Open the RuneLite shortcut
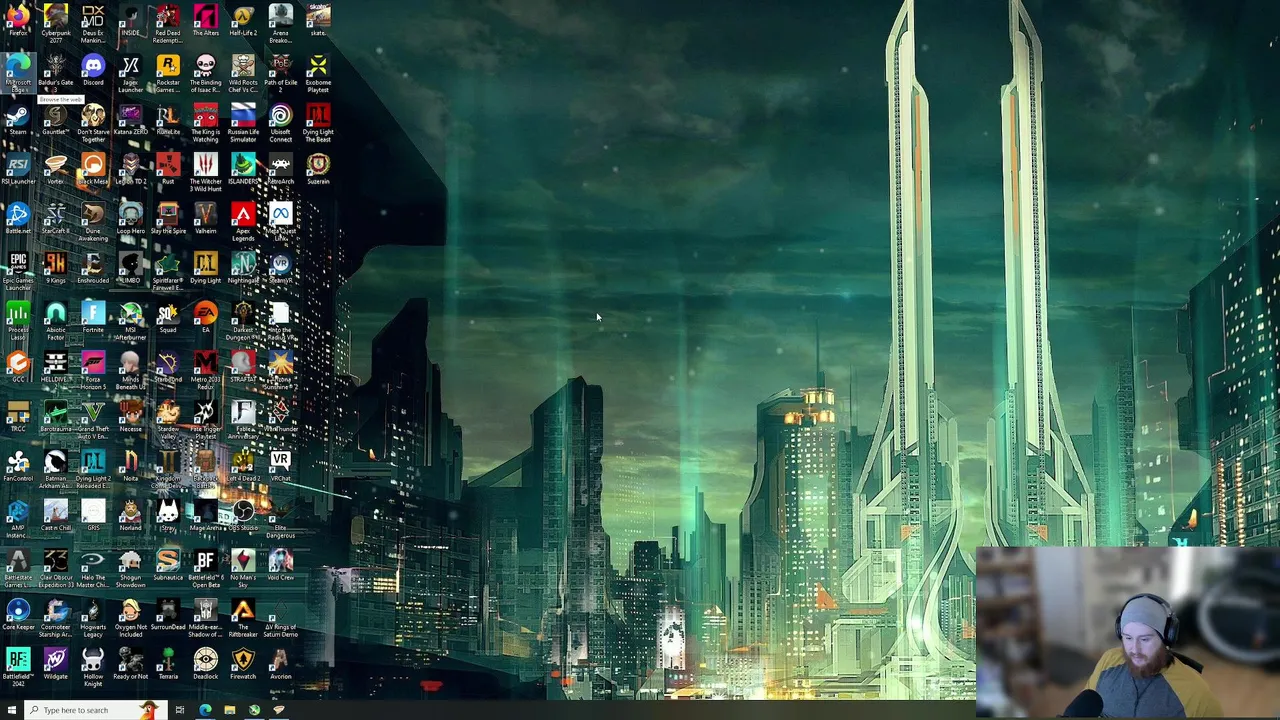Image resolution: width=1280 pixels, height=720 pixels. [x=168, y=120]
